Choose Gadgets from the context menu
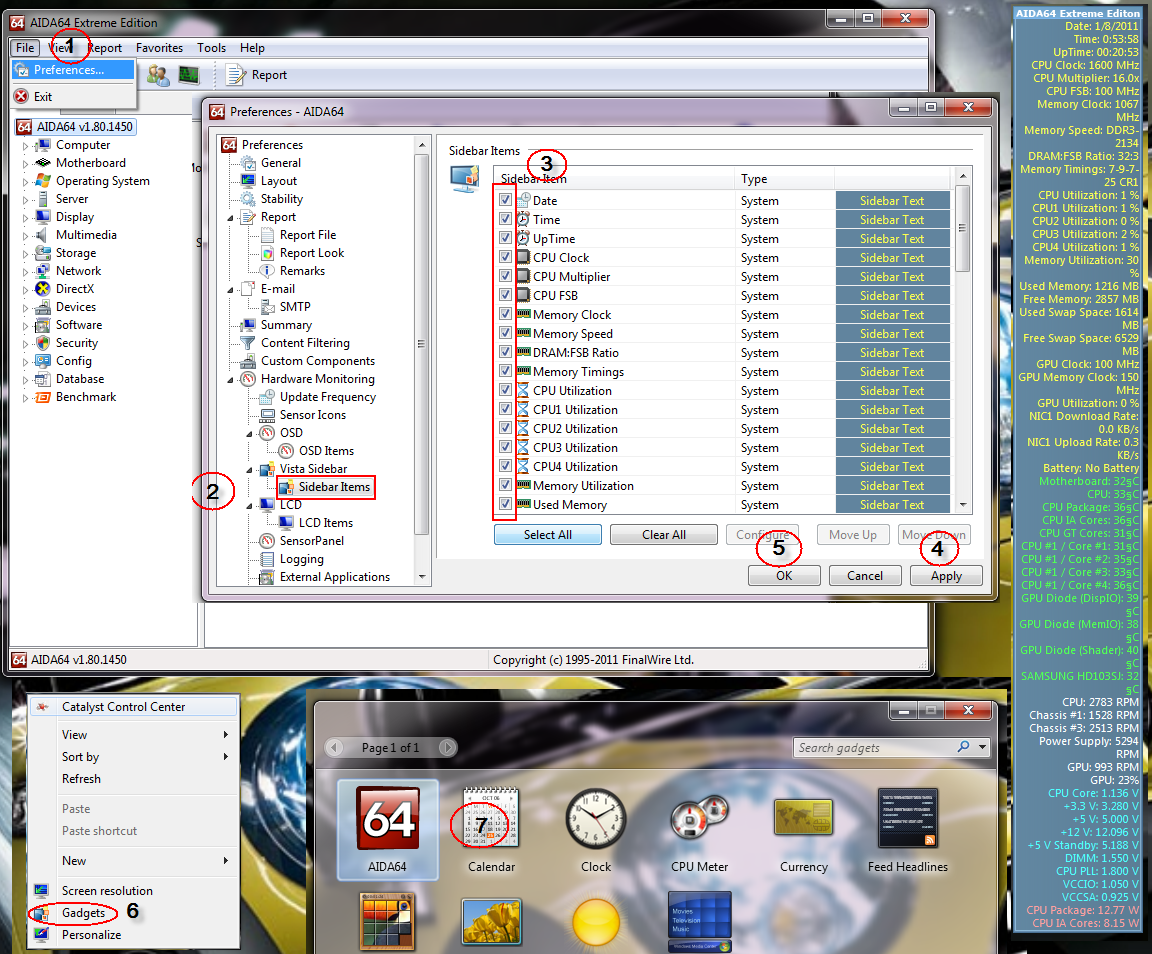Image resolution: width=1152 pixels, height=954 pixels. 83,913
